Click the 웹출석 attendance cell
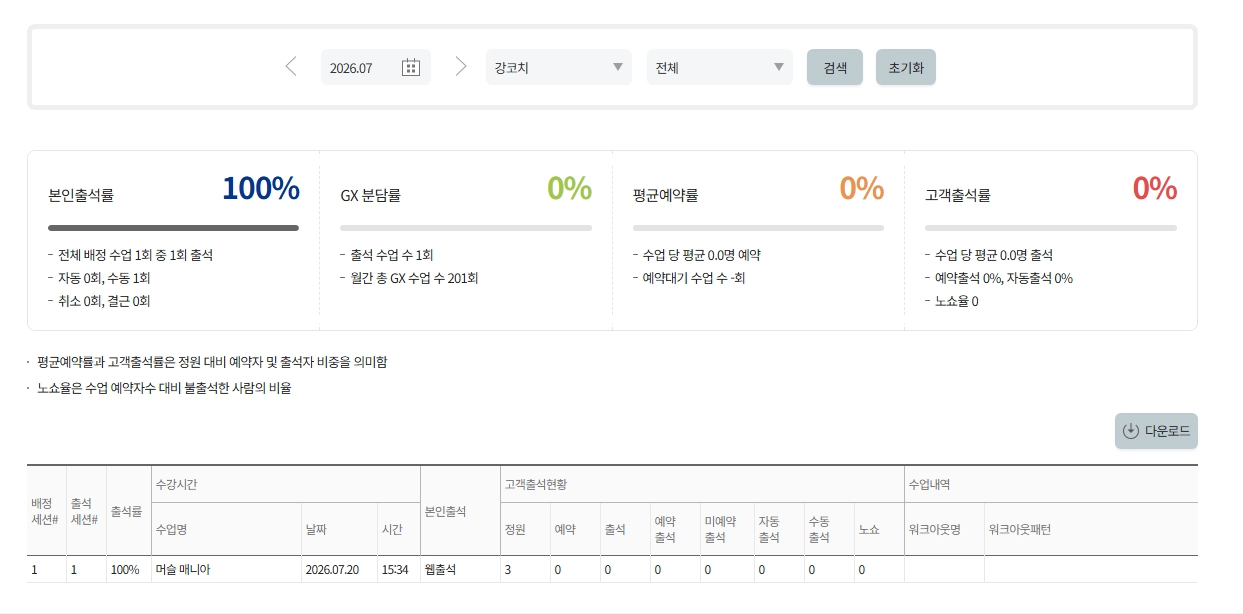Image resolution: width=1243 pixels, height=614 pixels. (460, 569)
